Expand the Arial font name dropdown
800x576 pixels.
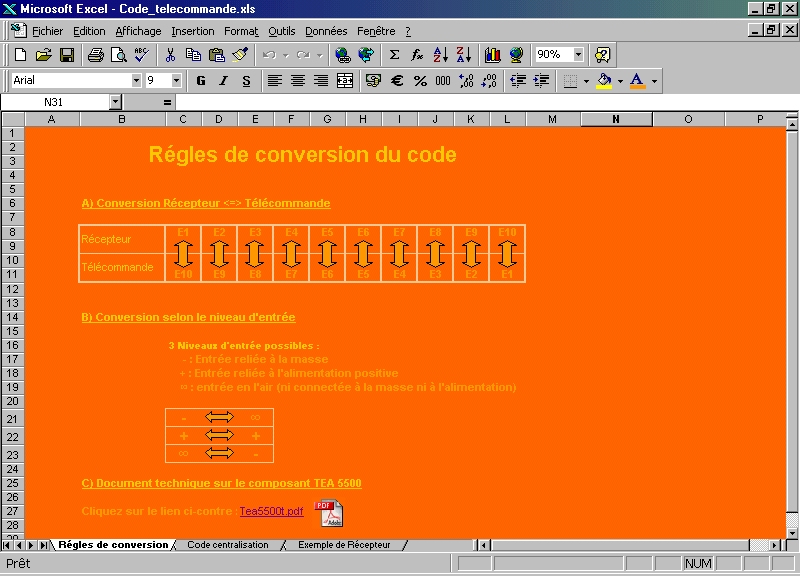coord(136,81)
